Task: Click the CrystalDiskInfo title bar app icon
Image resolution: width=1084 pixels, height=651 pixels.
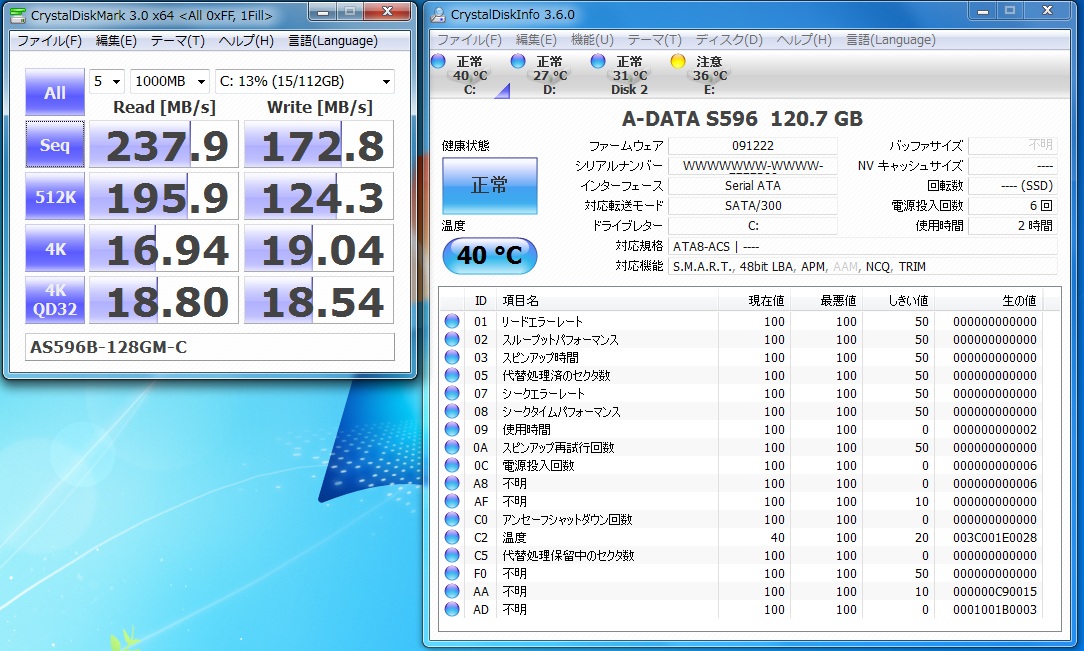Action: coord(438,15)
